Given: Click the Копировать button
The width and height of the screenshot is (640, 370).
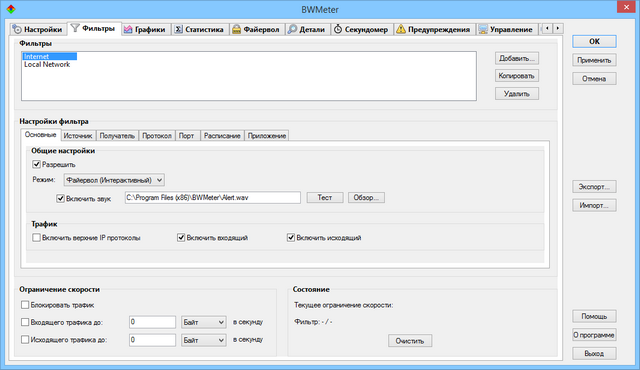Looking at the screenshot, I should tap(517, 76).
